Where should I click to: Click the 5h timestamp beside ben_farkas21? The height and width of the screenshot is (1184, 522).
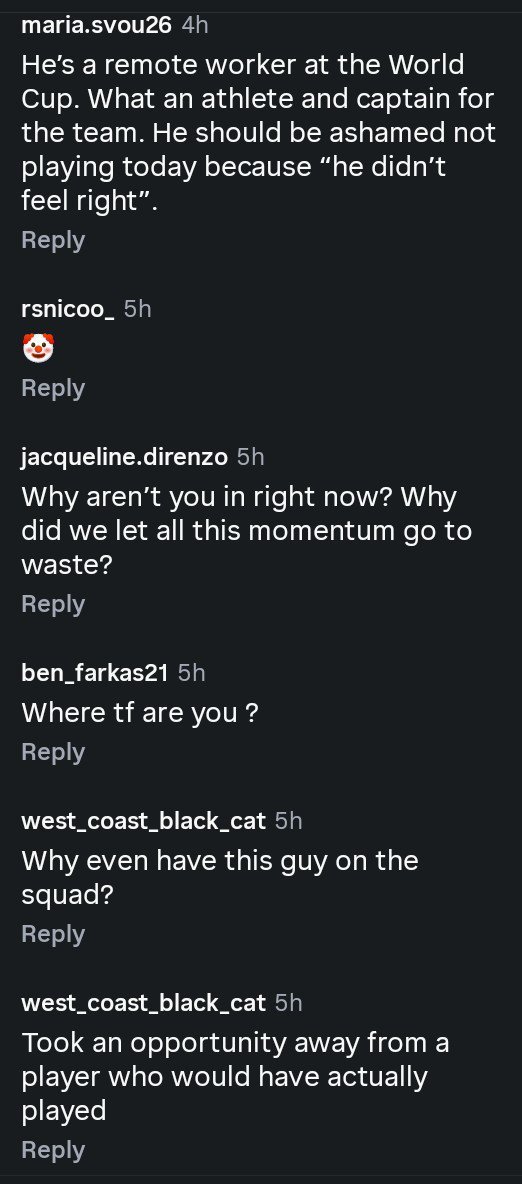tap(192, 673)
